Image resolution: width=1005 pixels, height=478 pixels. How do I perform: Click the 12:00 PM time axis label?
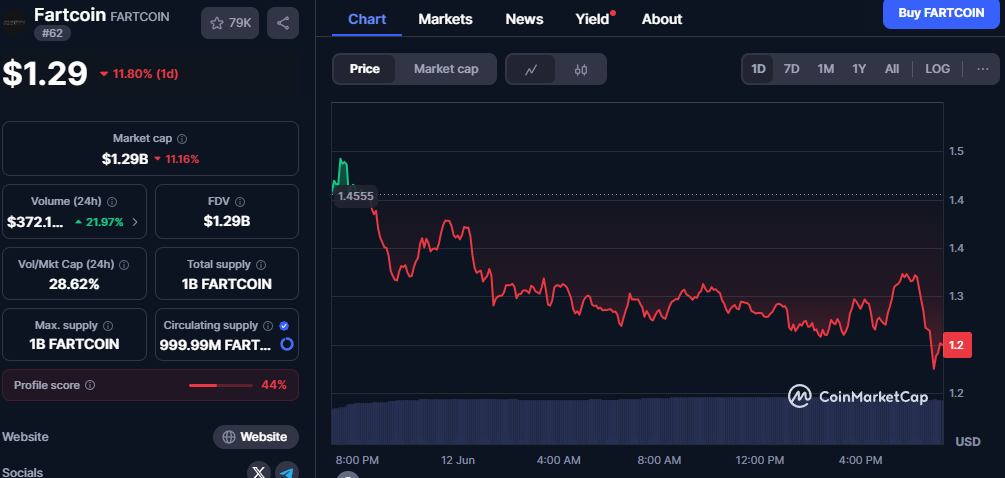760,460
